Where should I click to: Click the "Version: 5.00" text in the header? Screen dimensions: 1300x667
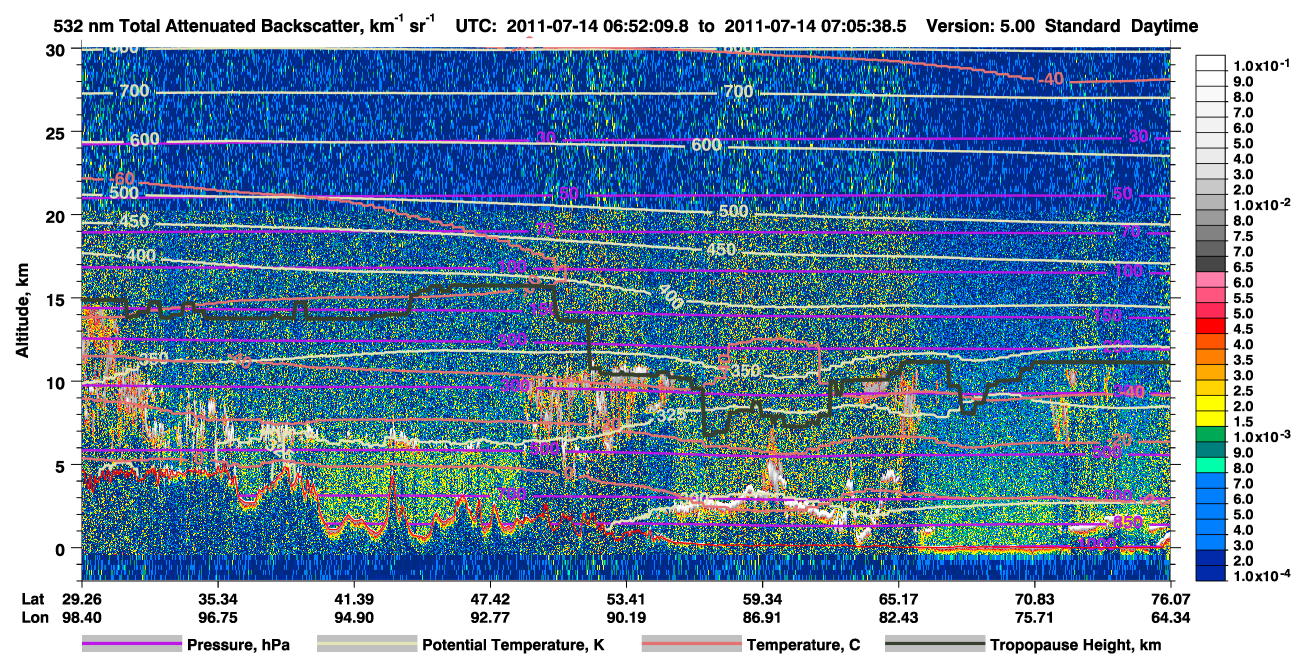coord(982,25)
